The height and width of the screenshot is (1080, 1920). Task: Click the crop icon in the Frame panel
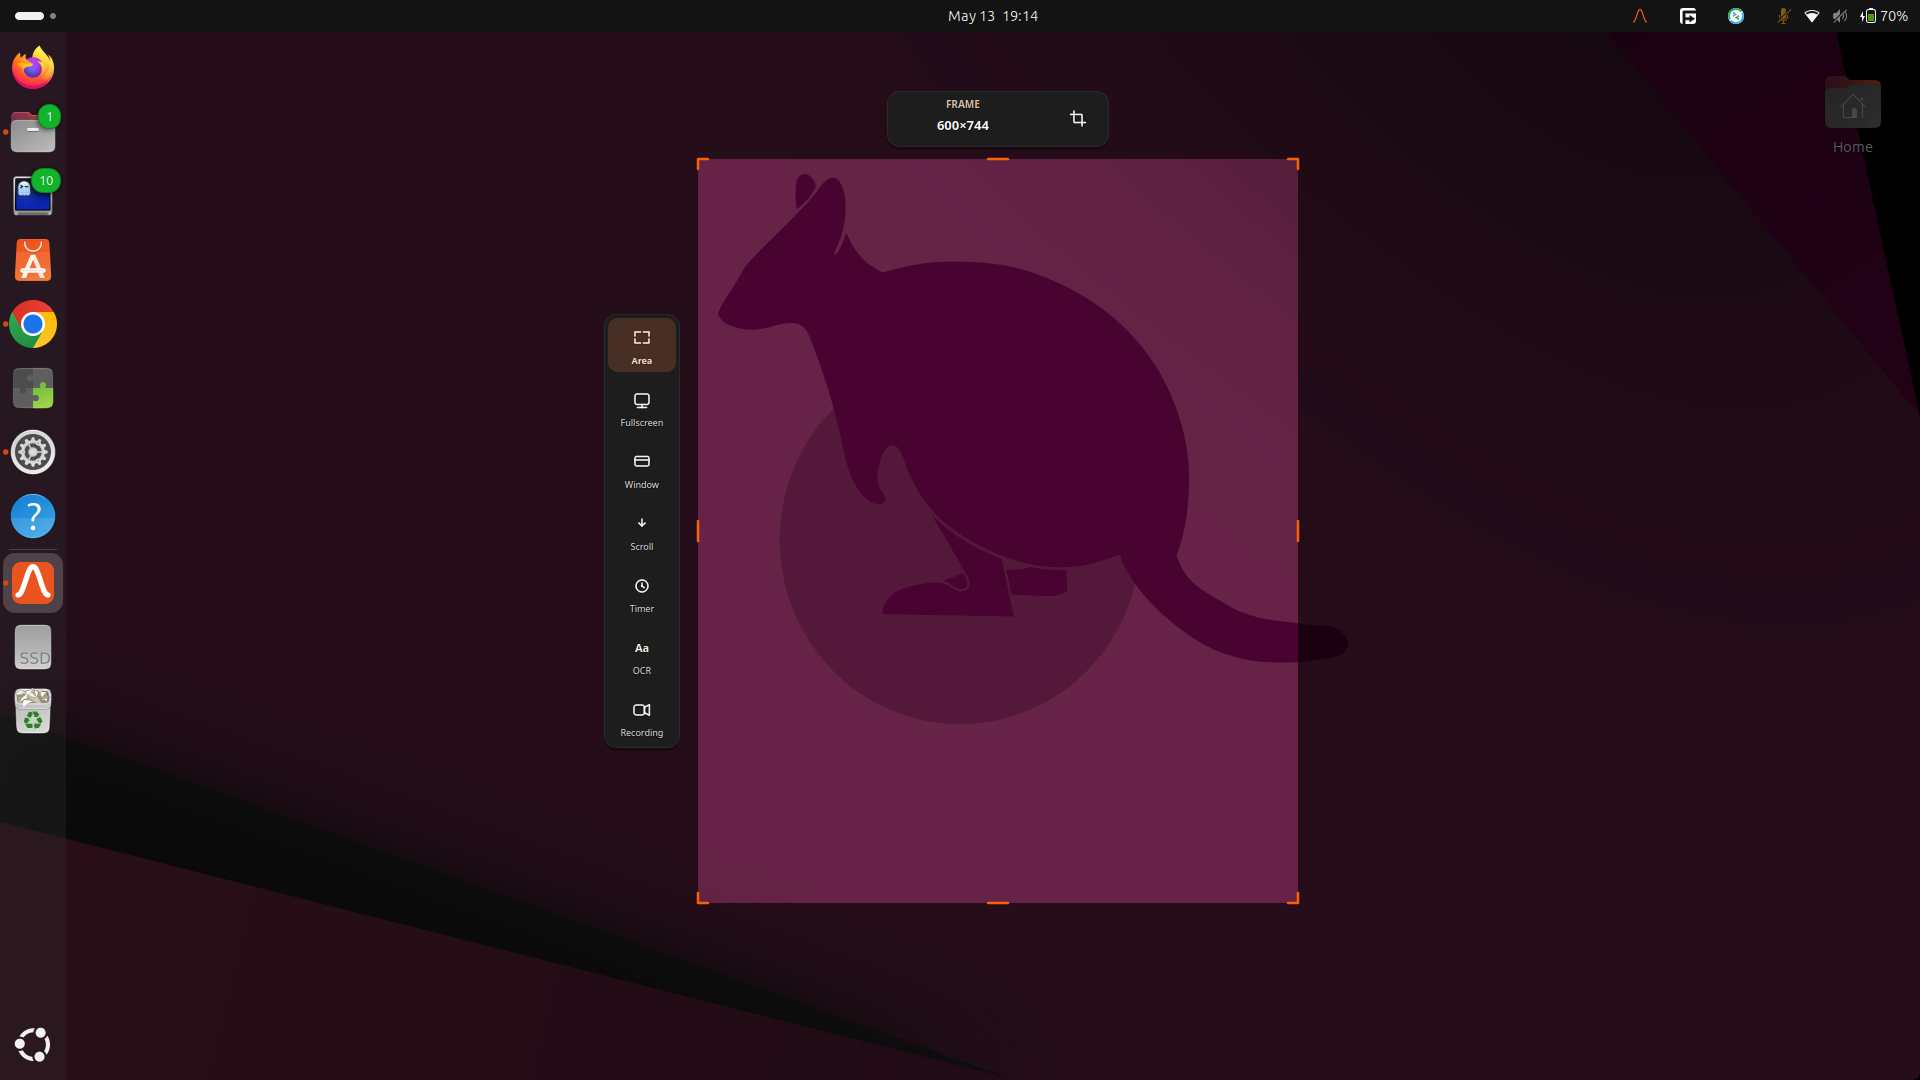click(x=1078, y=119)
